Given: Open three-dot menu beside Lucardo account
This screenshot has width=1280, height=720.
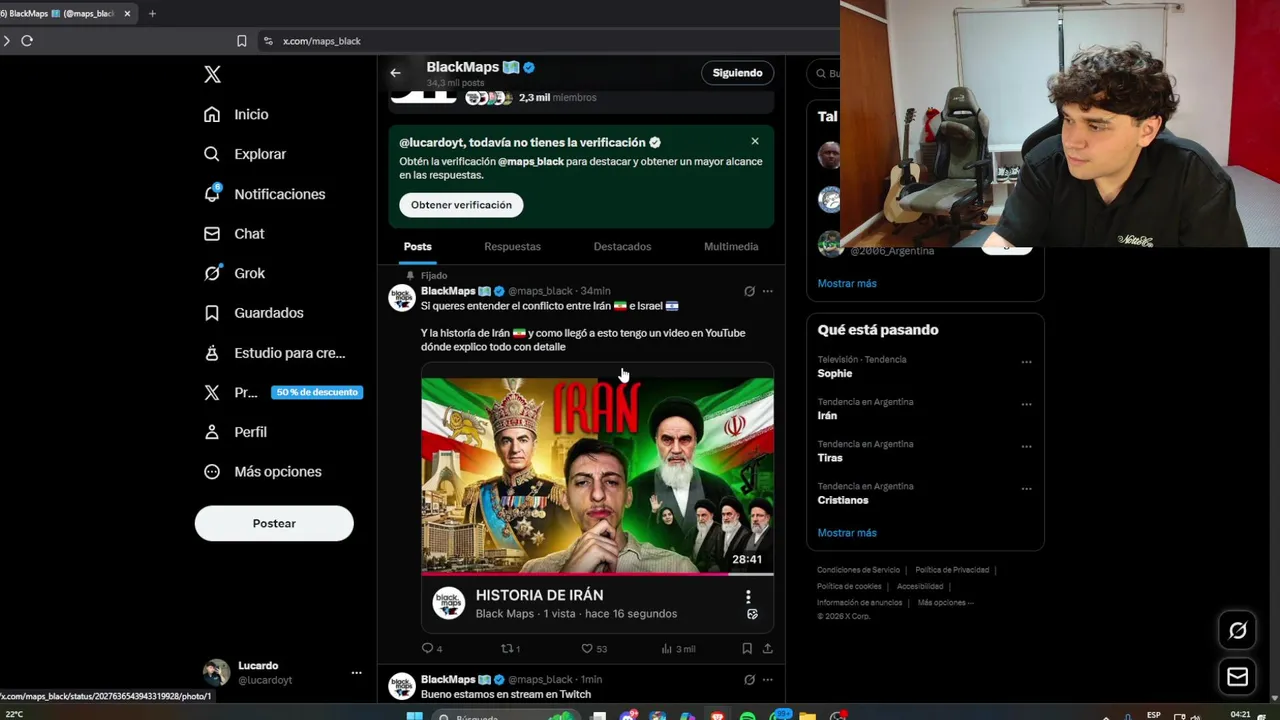Looking at the screenshot, I should click(x=356, y=673).
